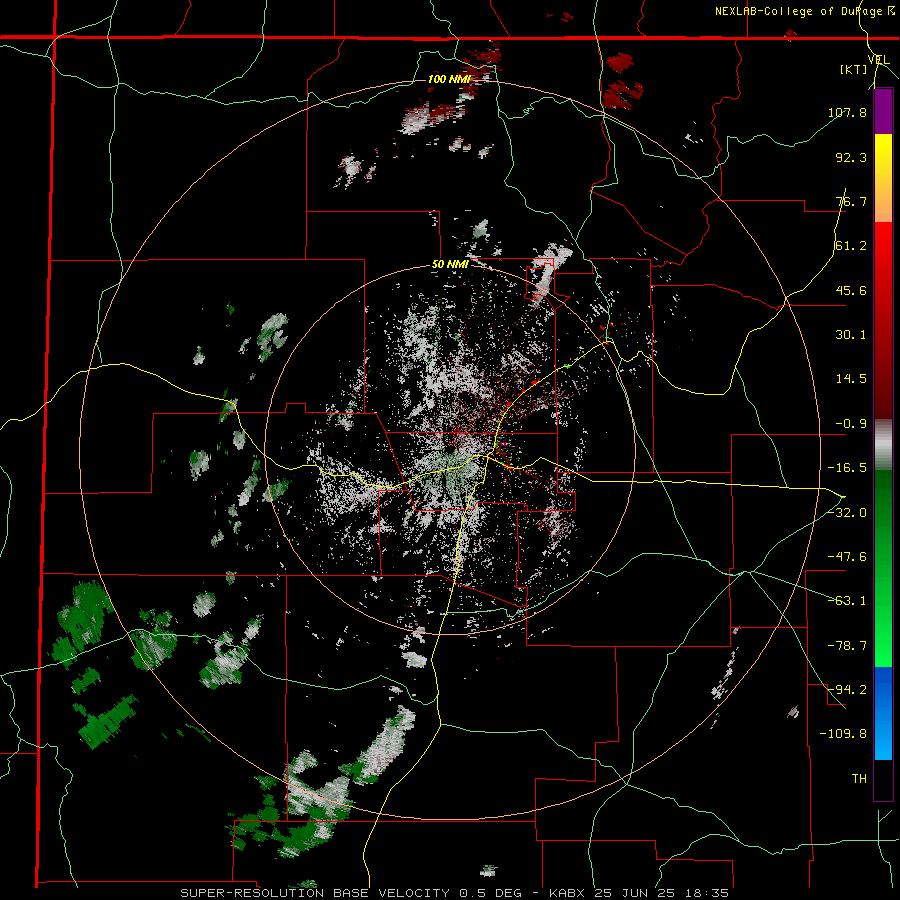Click the [KT] units label
The width and height of the screenshot is (900, 900).
(854, 69)
